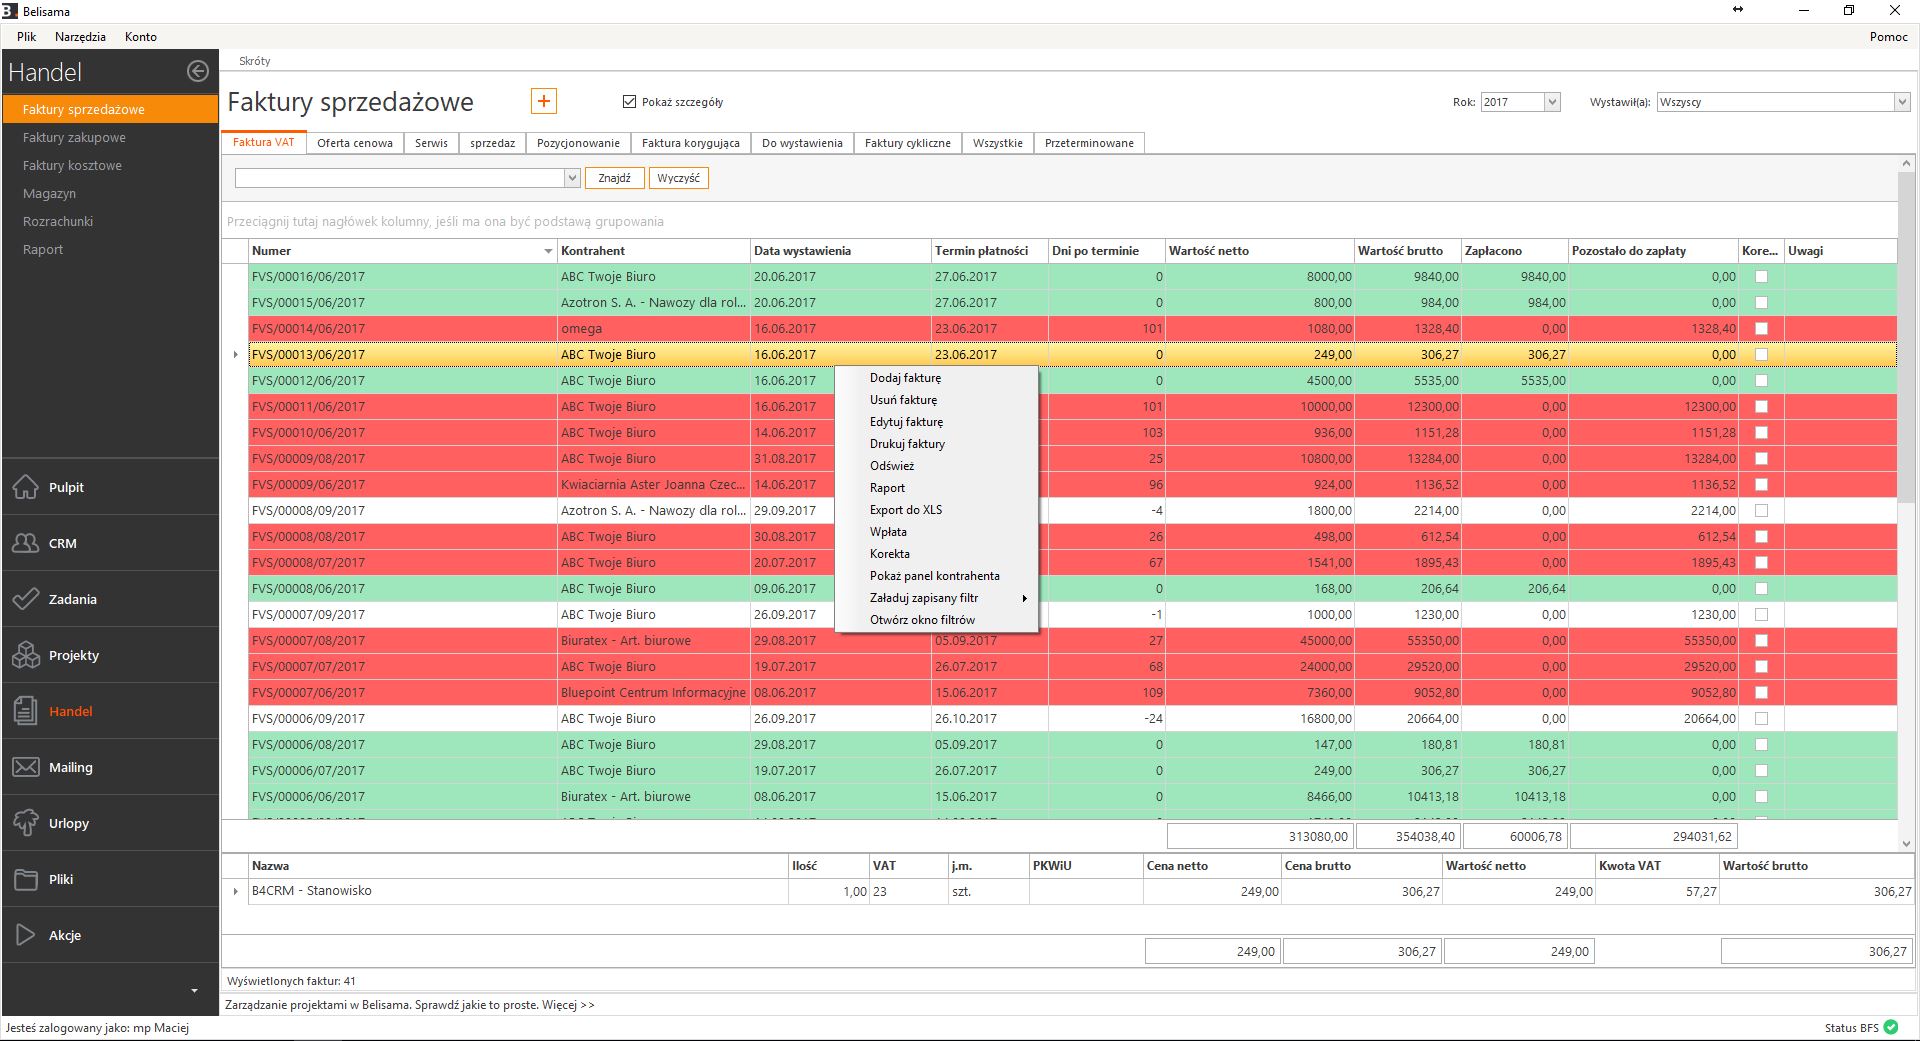This screenshot has height=1041, width=1920.
Task: Open Mailing envelope icon
Action: click(x=25, y=767)
